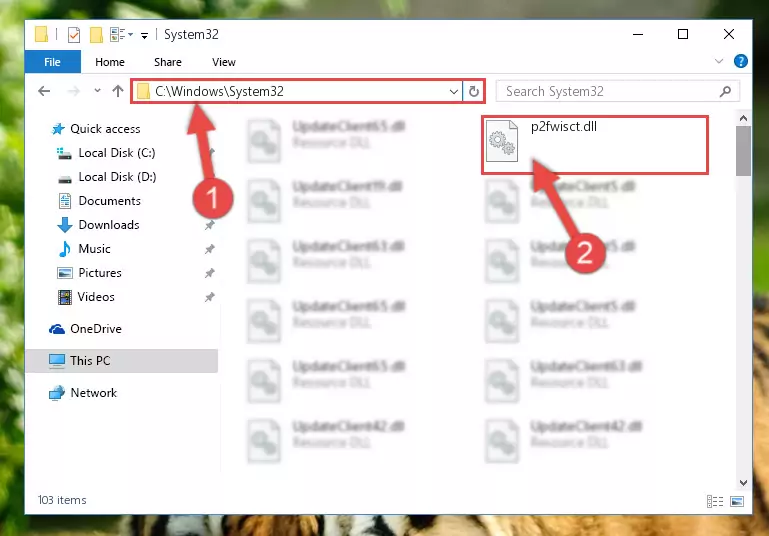This screenshot has height=536, width=769.
Task: Switch to the Share ribbon tab
Action: click(168, 62)
